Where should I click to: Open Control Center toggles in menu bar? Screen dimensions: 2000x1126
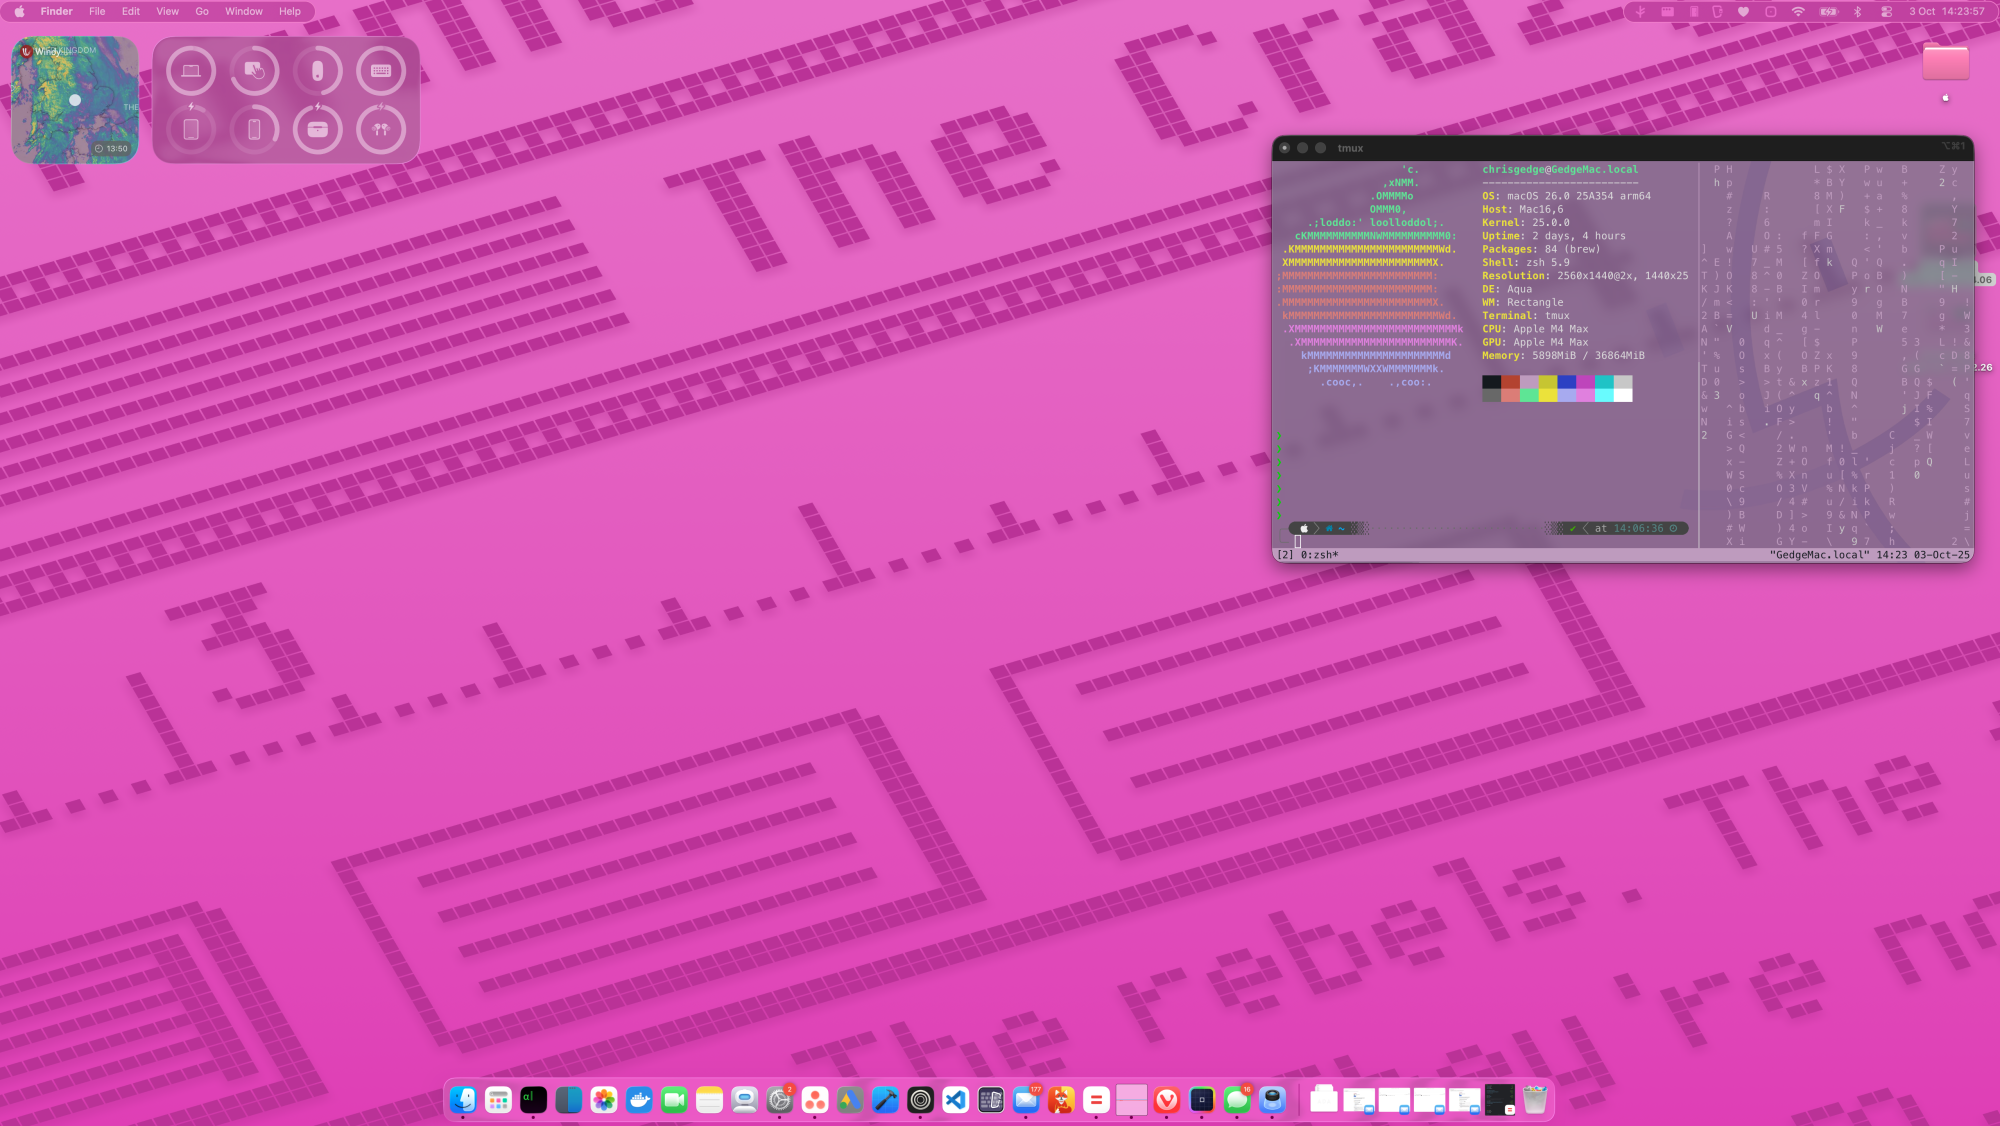tap(1886, 12)
